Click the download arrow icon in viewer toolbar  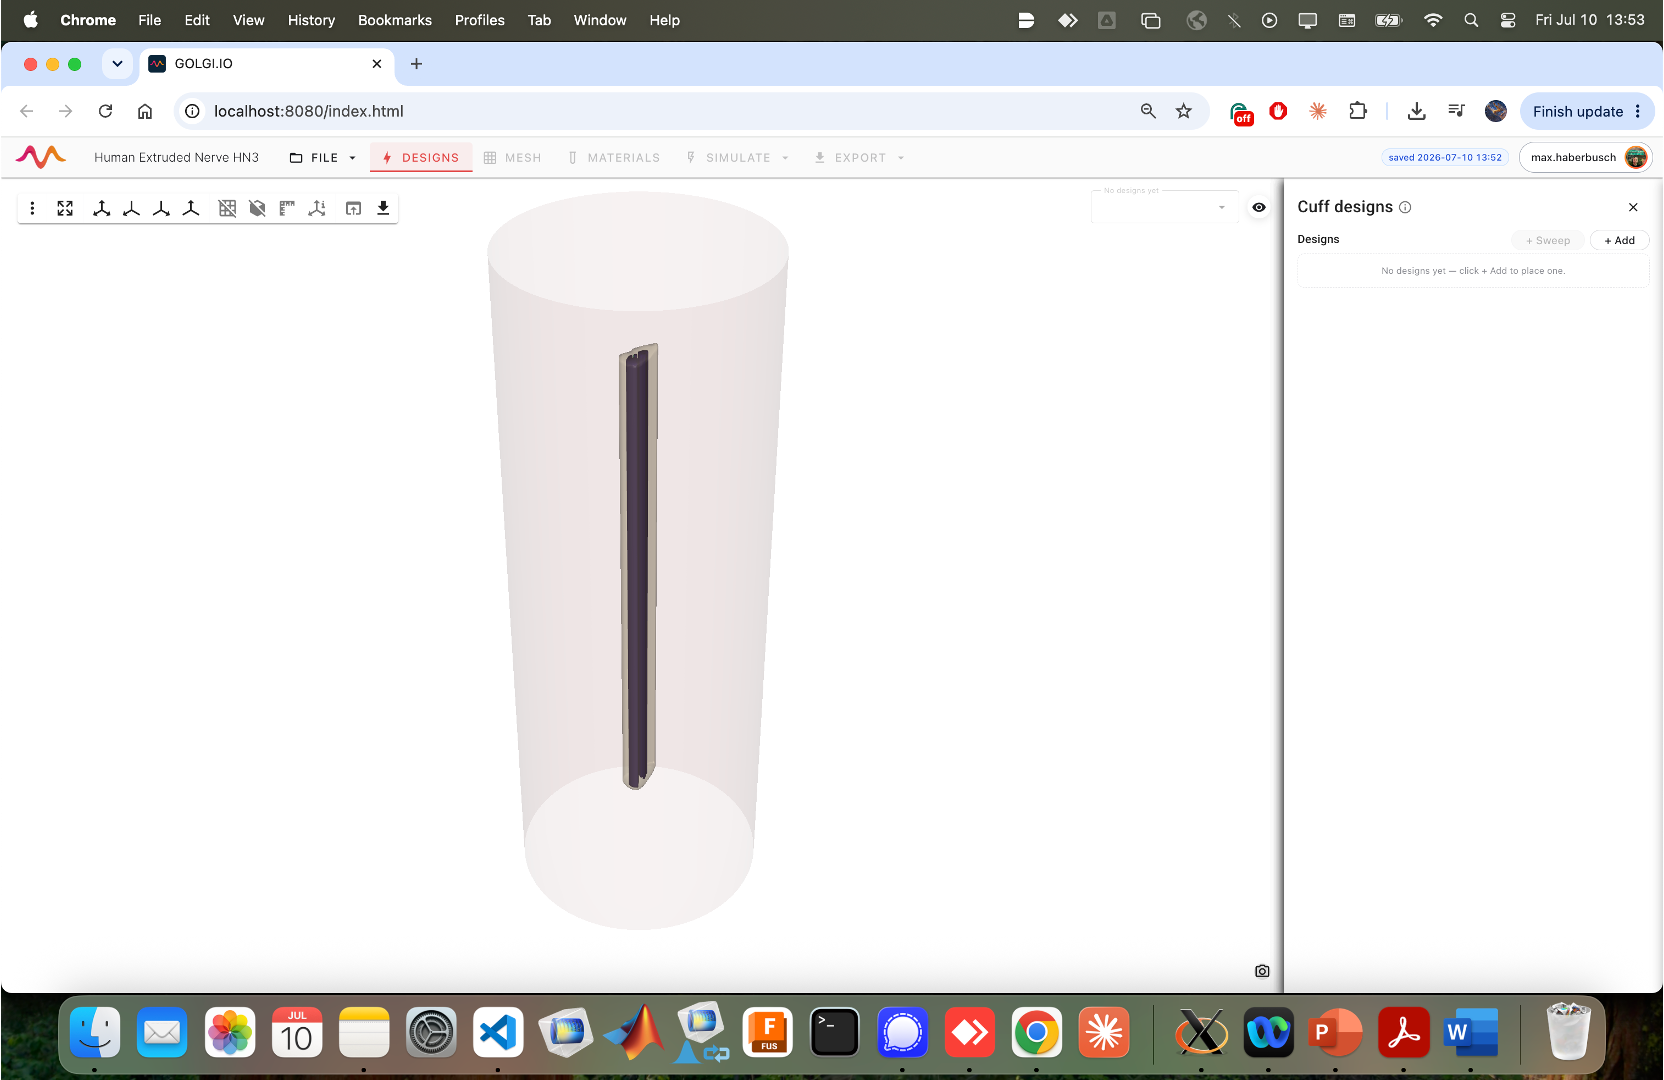pyautogui.click(x=383, y=208)
